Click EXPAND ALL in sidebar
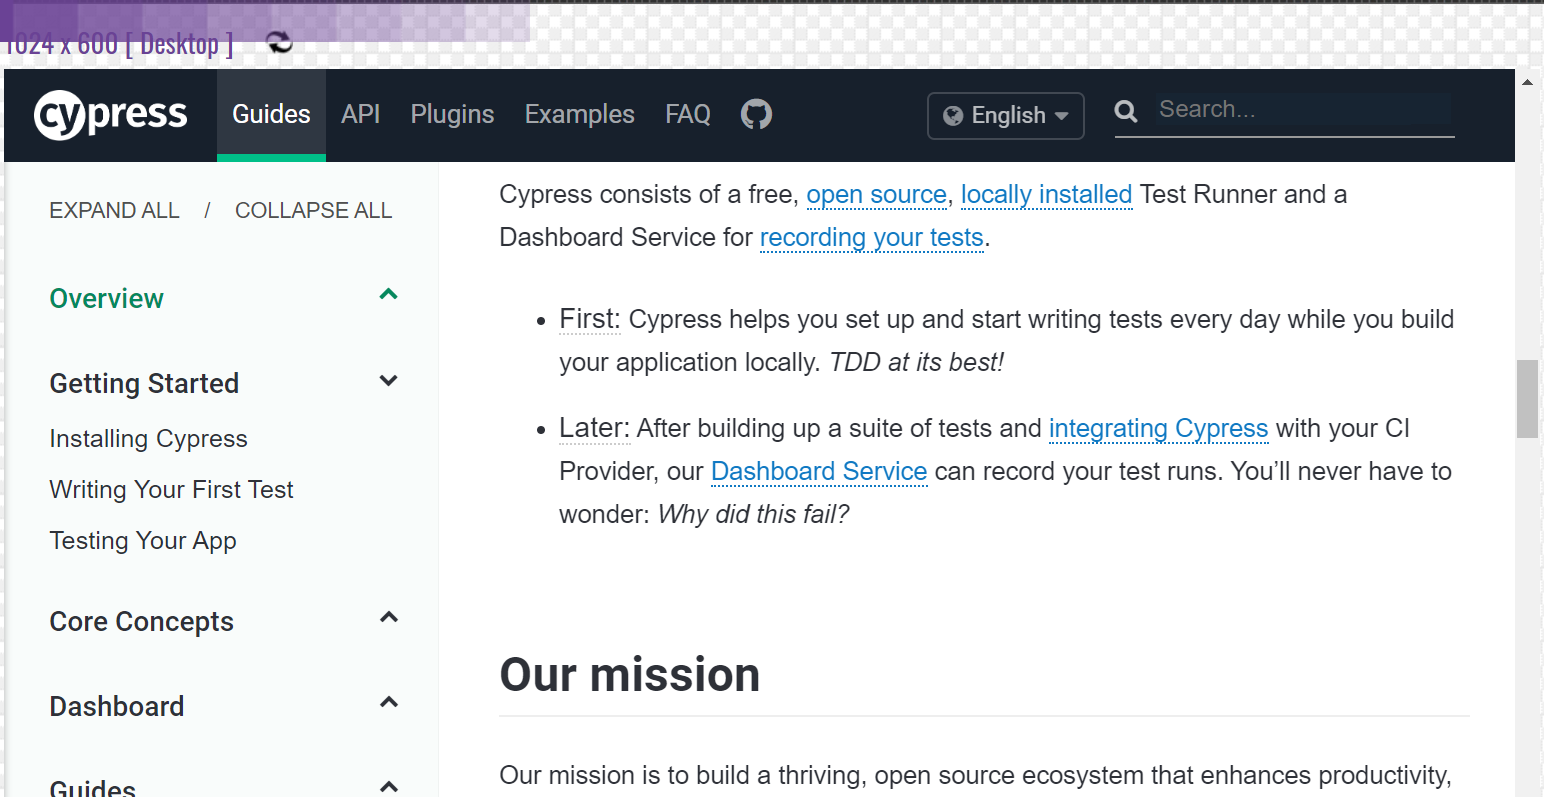1544x797 pixels. [x=115, y=210]
